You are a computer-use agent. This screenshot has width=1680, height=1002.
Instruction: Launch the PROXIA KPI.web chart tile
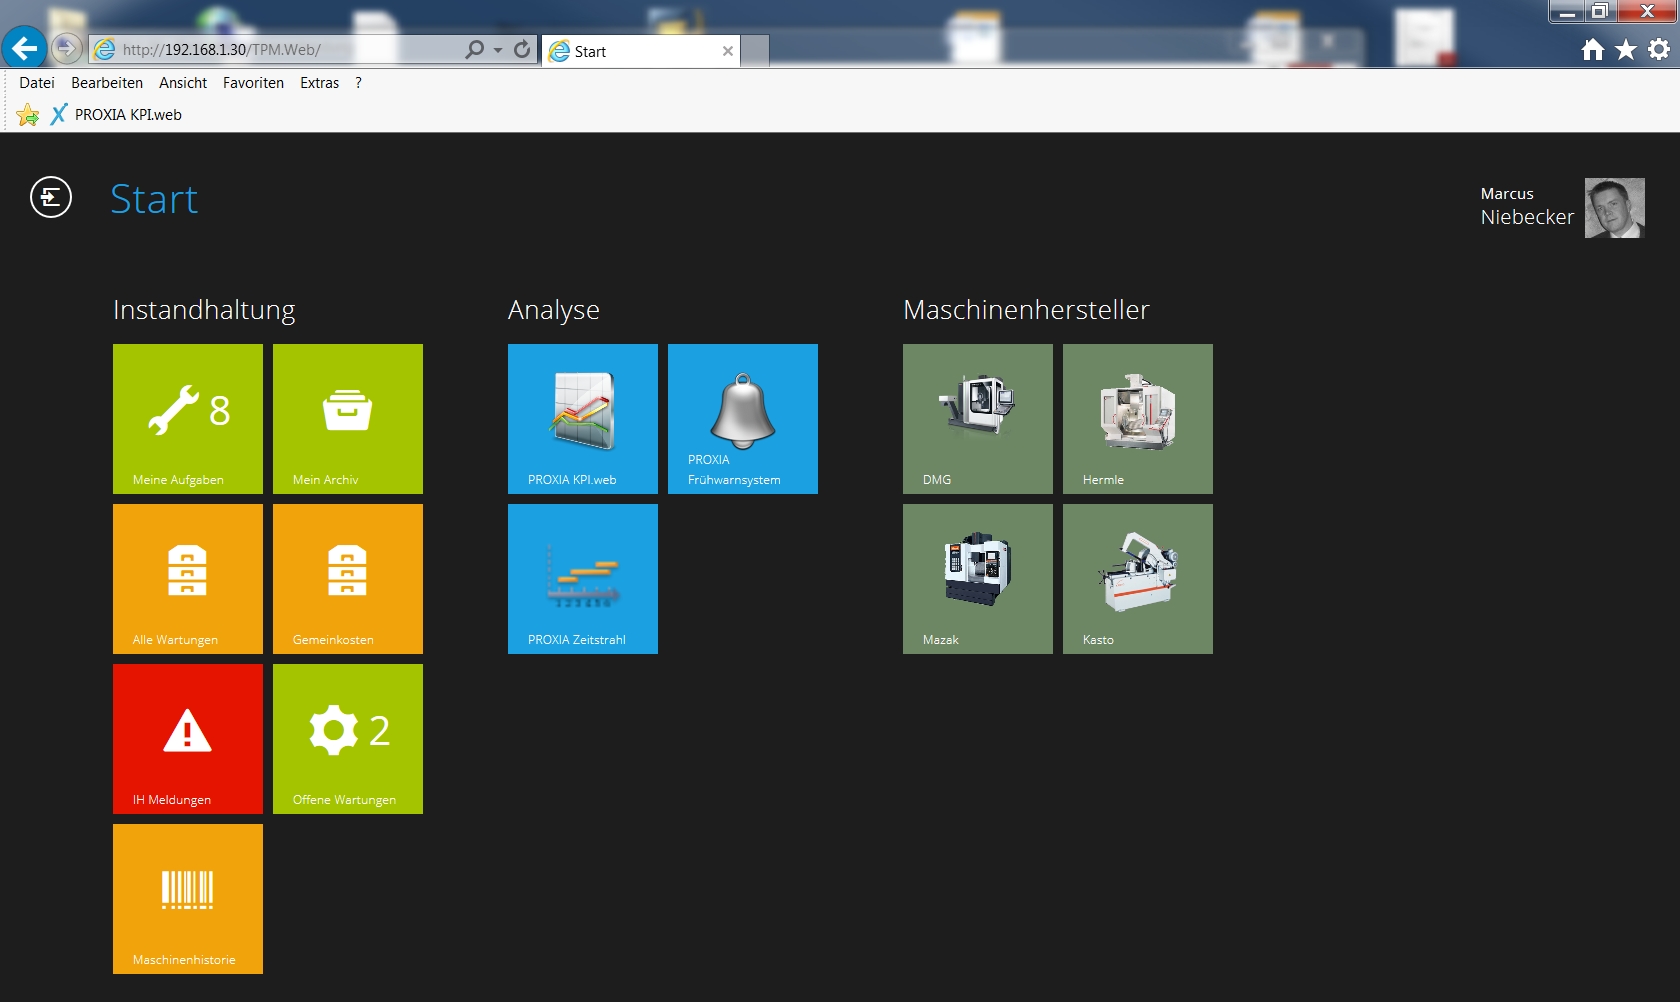[x=583, y=419]
